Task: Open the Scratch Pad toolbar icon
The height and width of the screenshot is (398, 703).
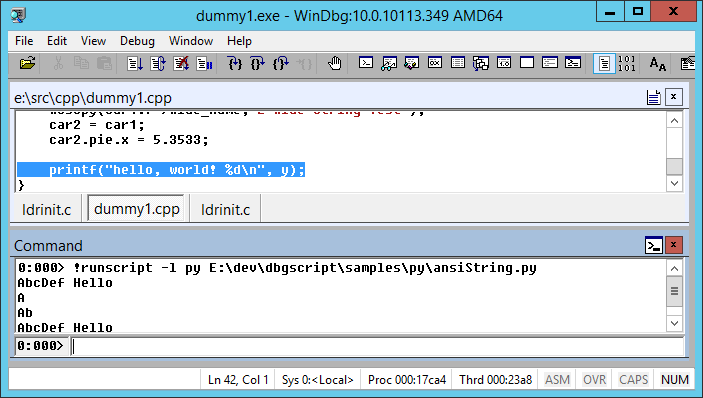Action: (527, 63)
